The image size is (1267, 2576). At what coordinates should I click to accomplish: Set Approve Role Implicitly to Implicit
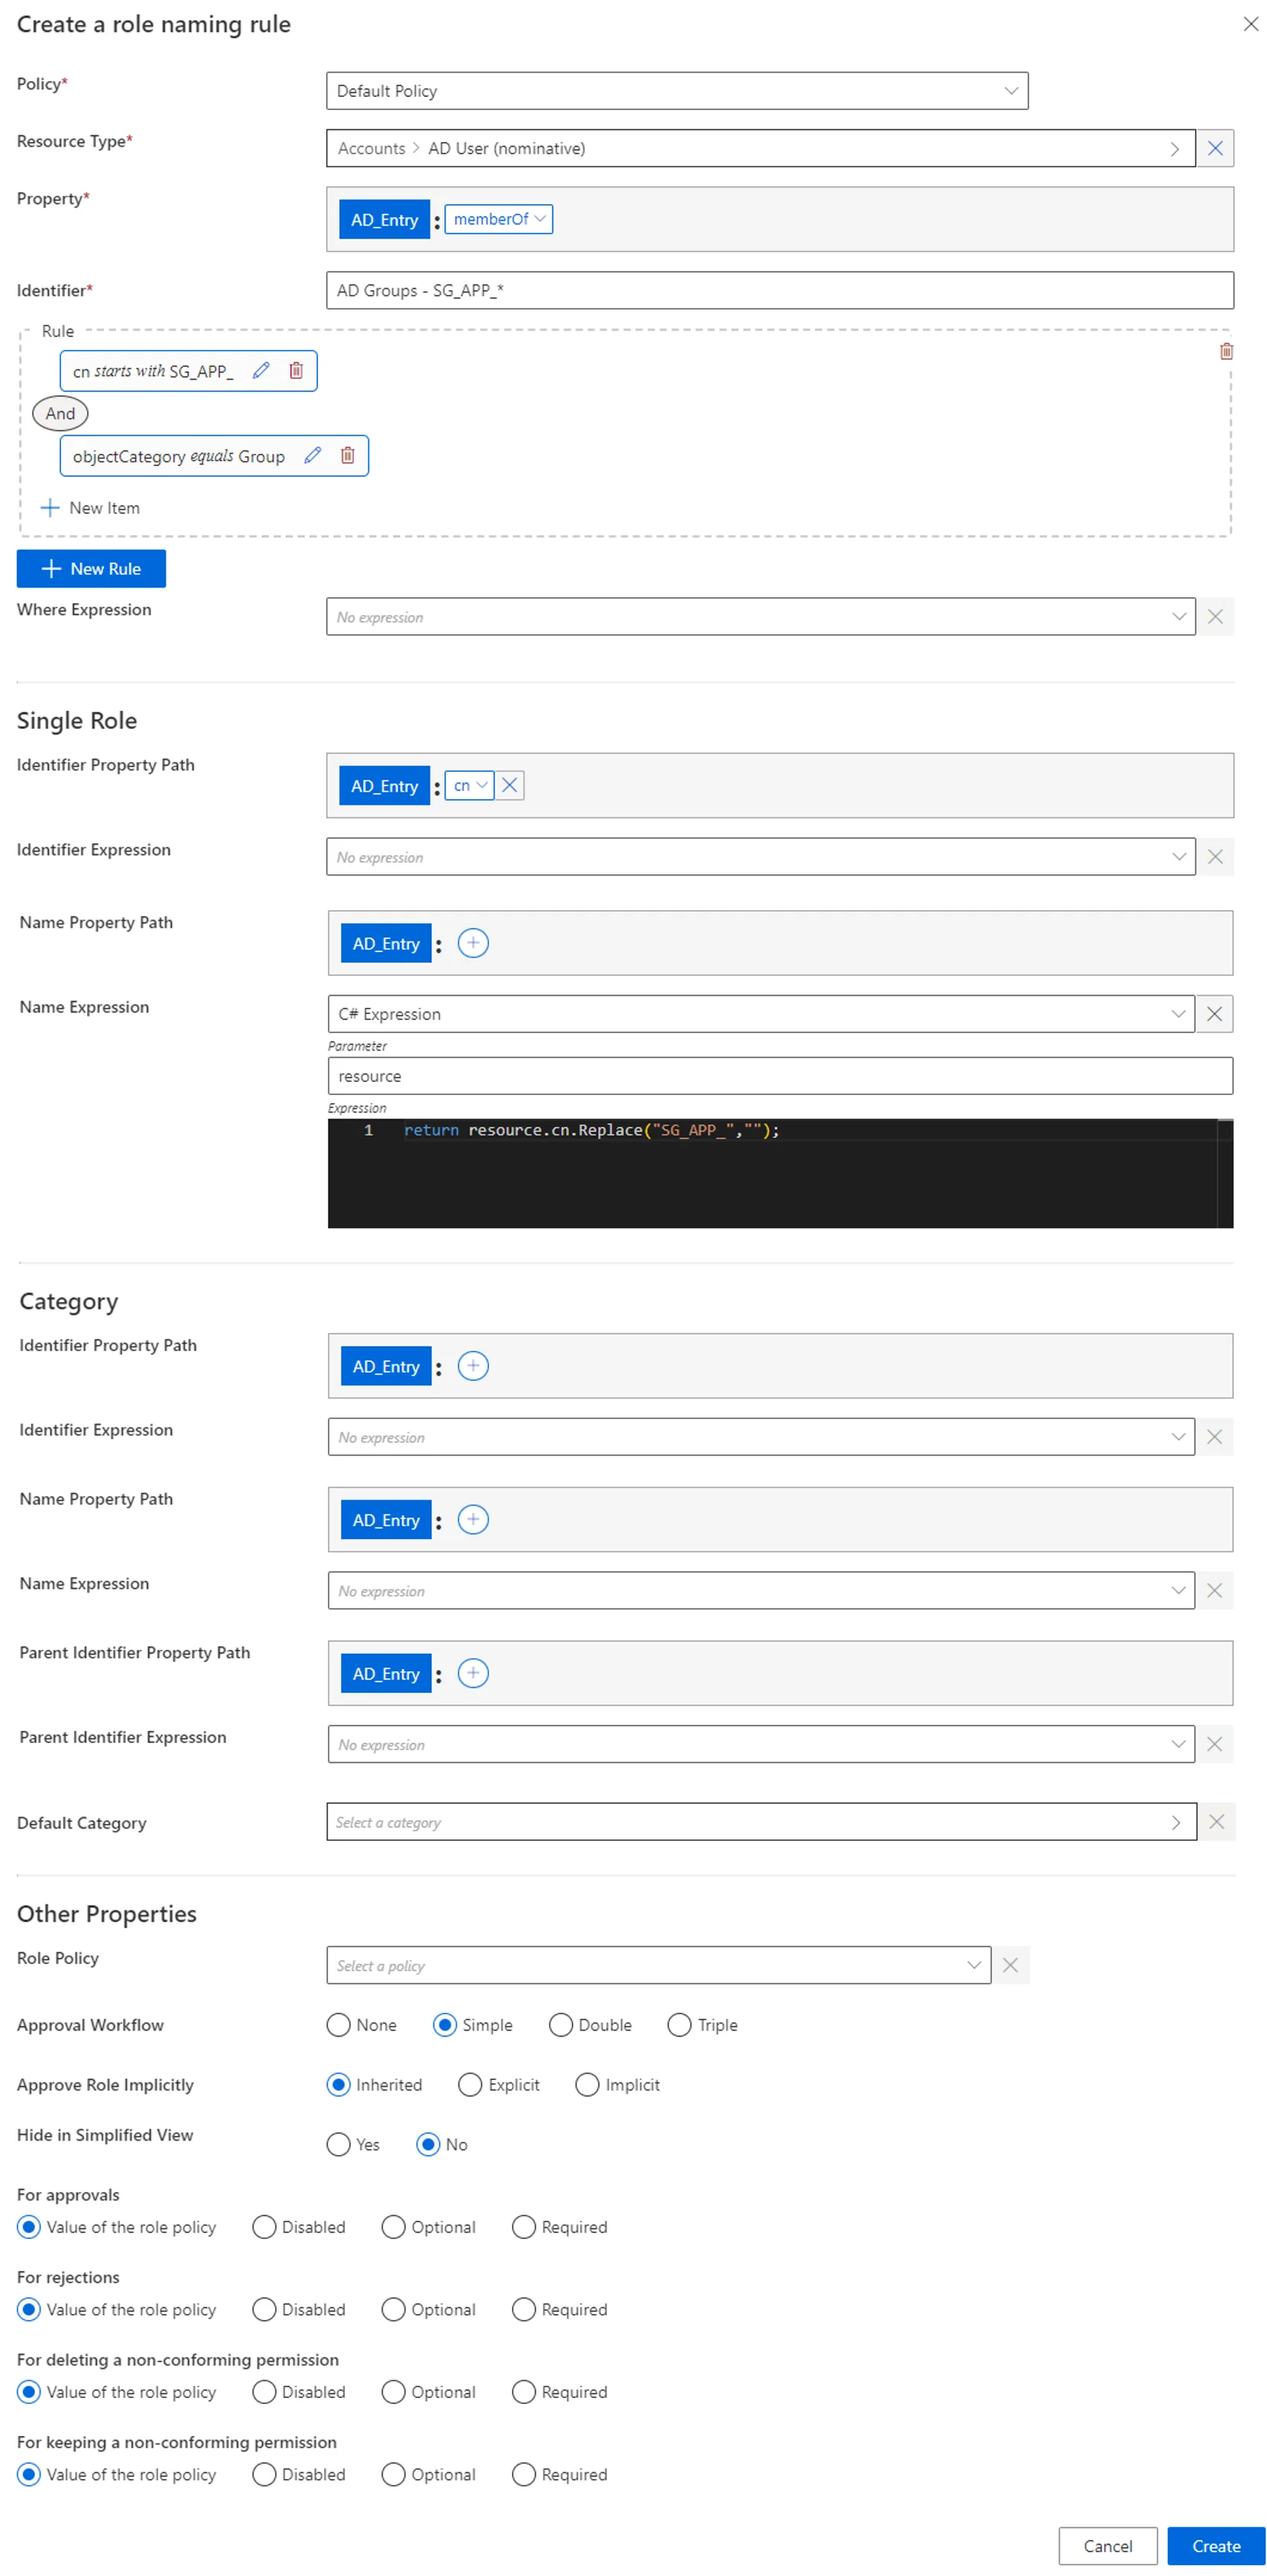[587, 2085]
